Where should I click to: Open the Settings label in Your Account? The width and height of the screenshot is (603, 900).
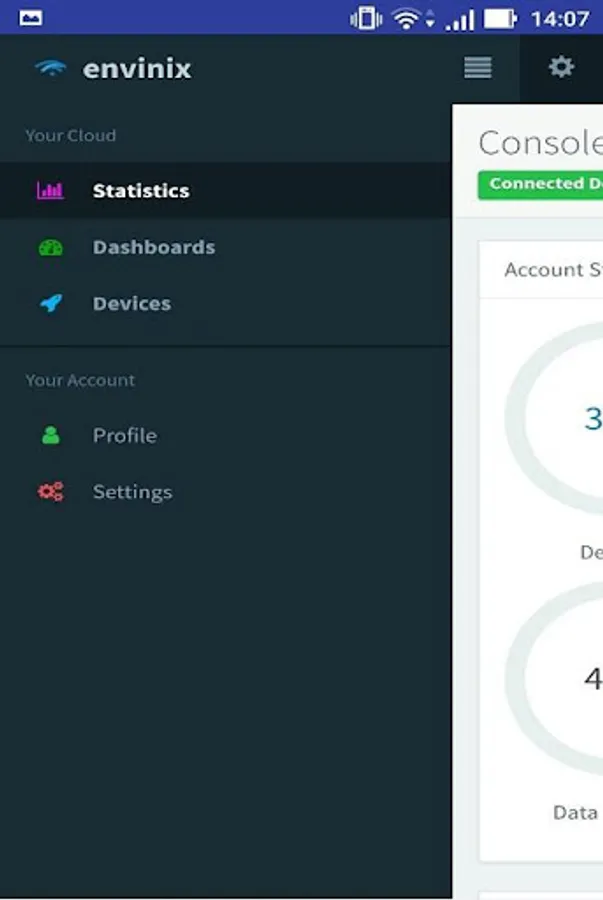point(132,492)
